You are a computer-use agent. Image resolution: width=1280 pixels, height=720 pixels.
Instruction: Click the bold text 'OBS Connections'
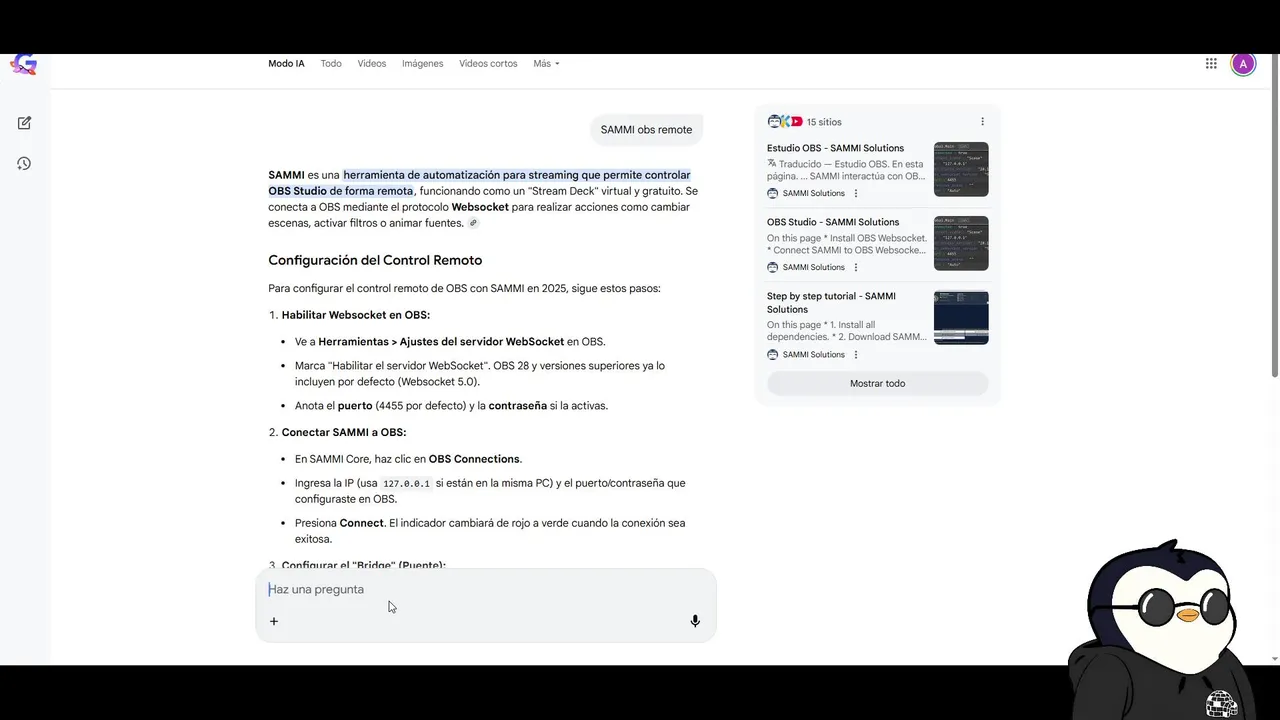474,459
